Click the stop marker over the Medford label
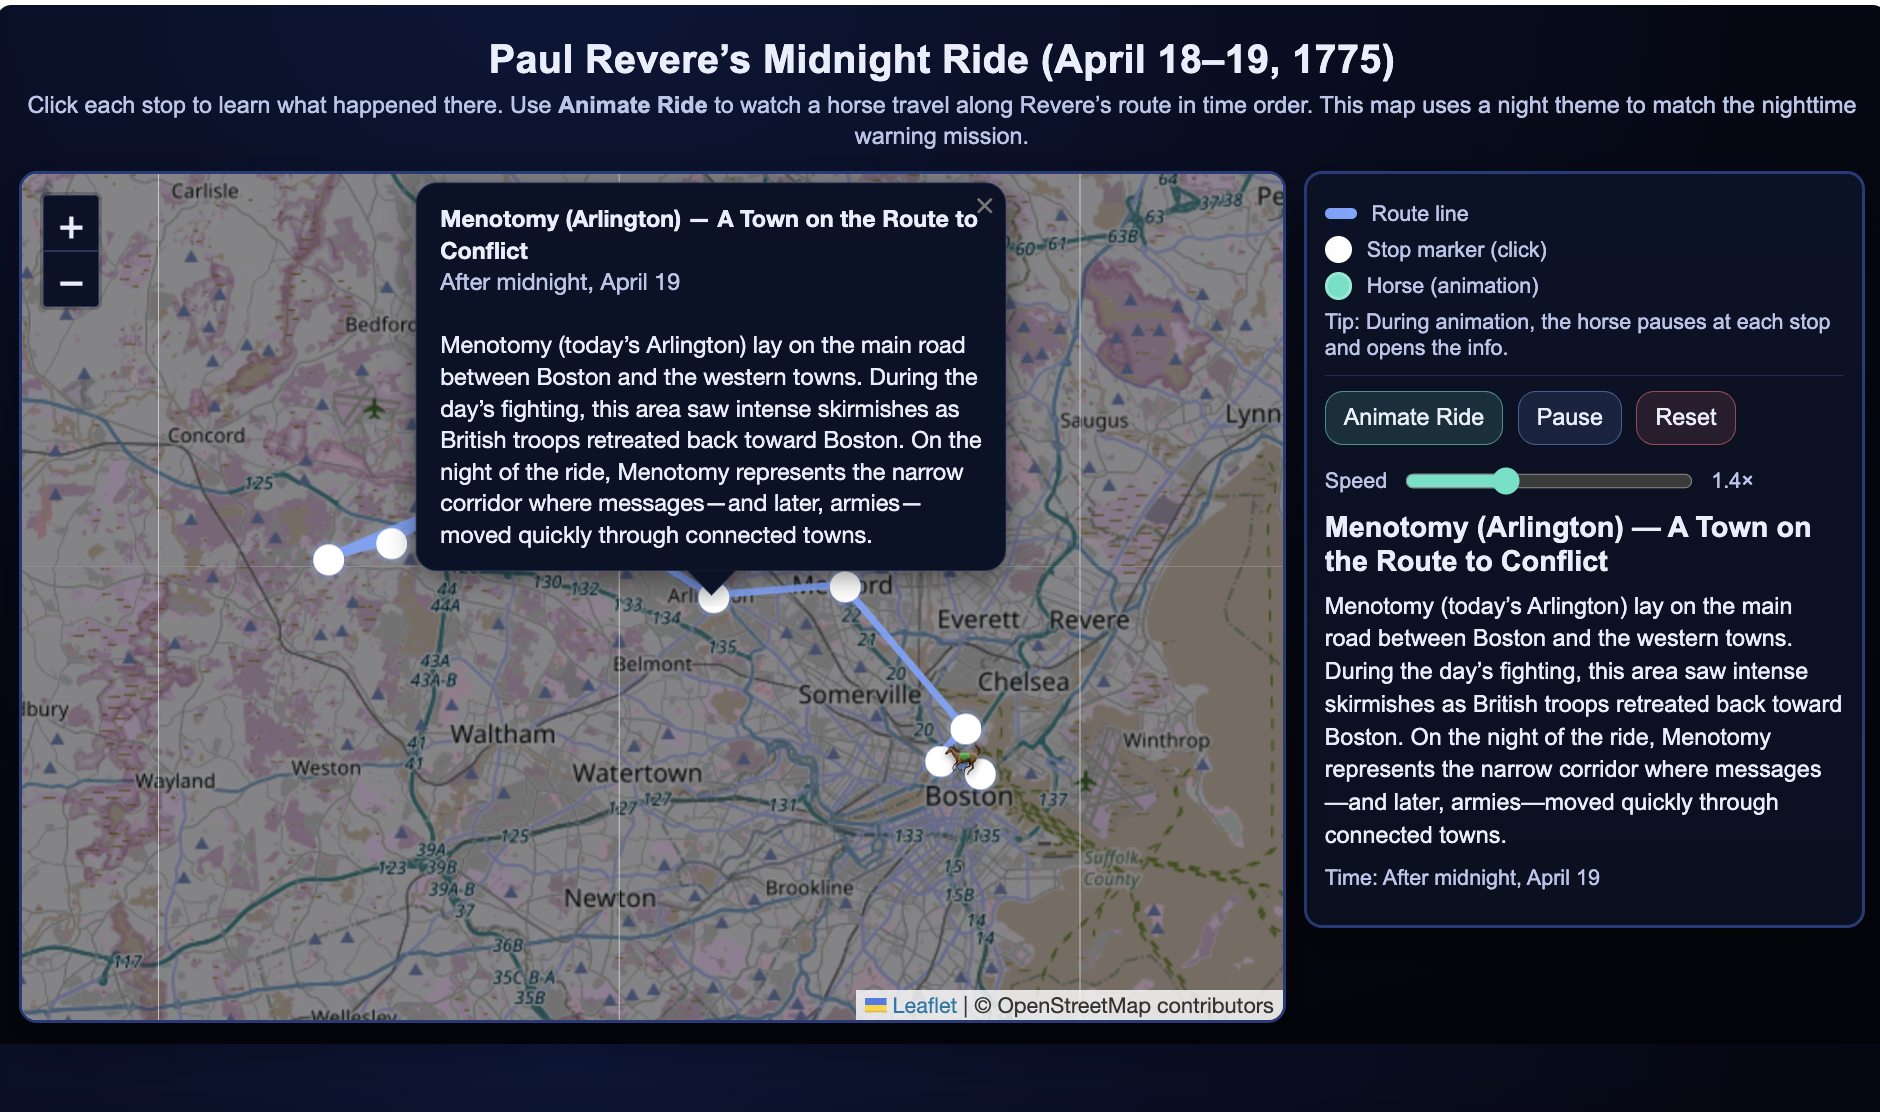The width and height of the screenshot is (1880, 1112). pyautogui.click(x=845, y=587)
